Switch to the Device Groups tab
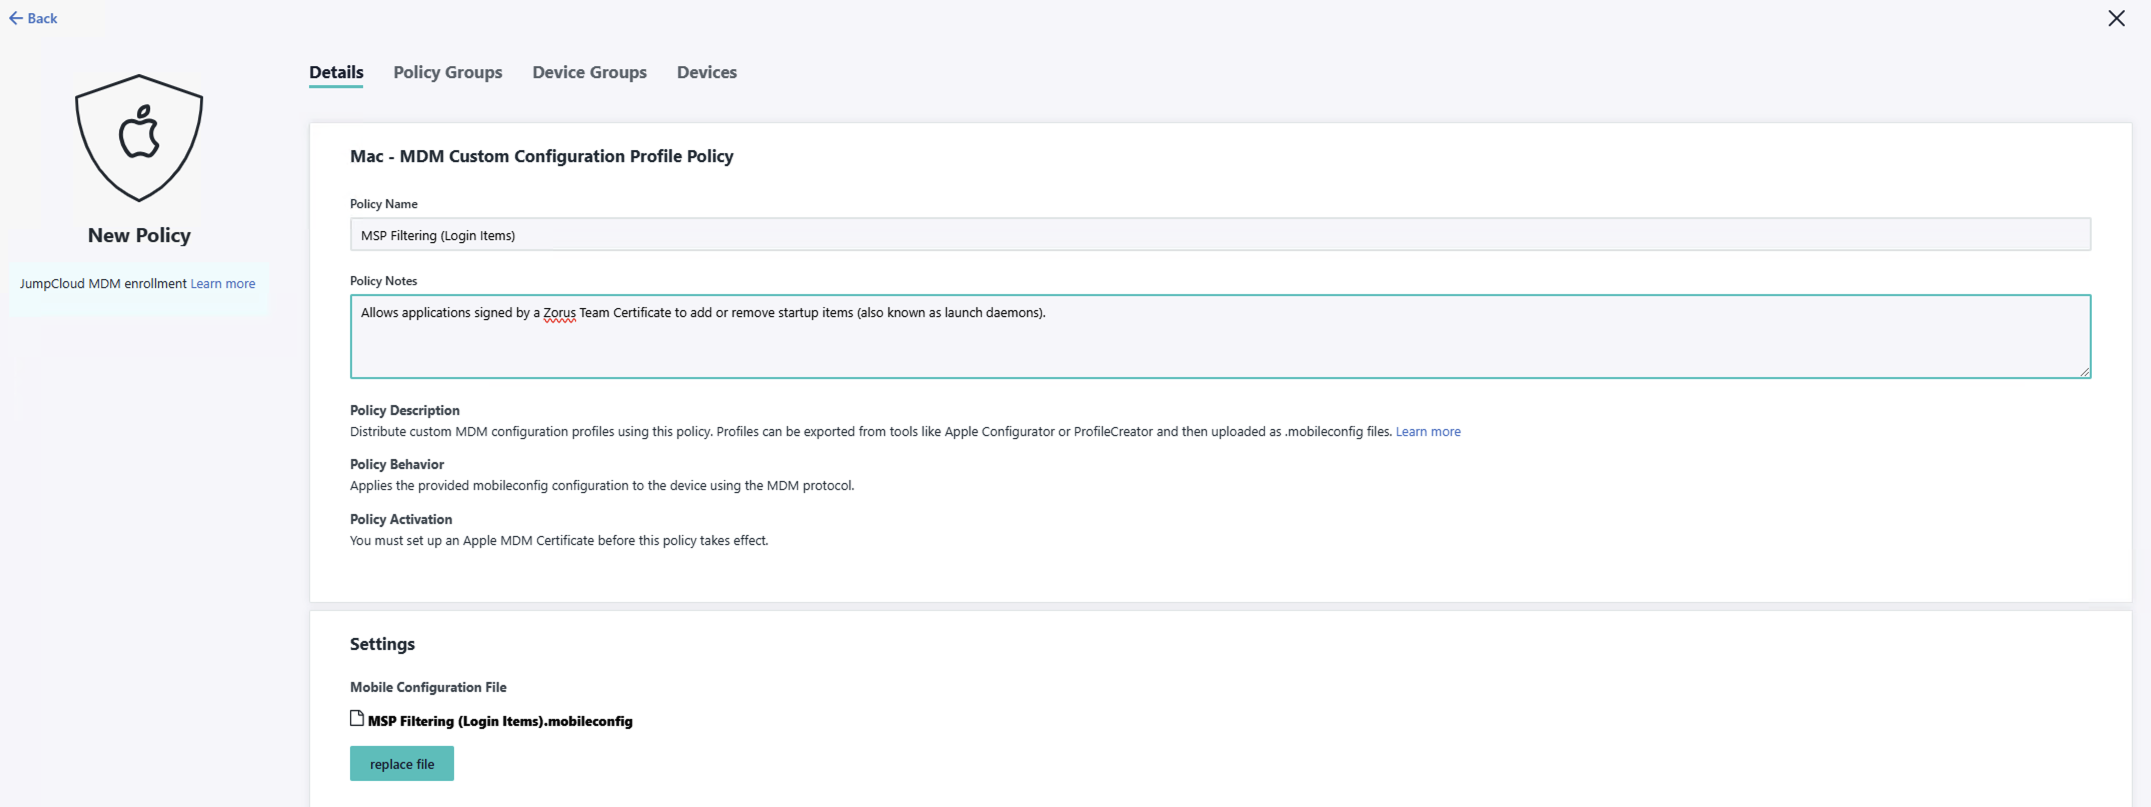Image resolution: width=2151 pixels, height=807 pixels. pos(589,72)
